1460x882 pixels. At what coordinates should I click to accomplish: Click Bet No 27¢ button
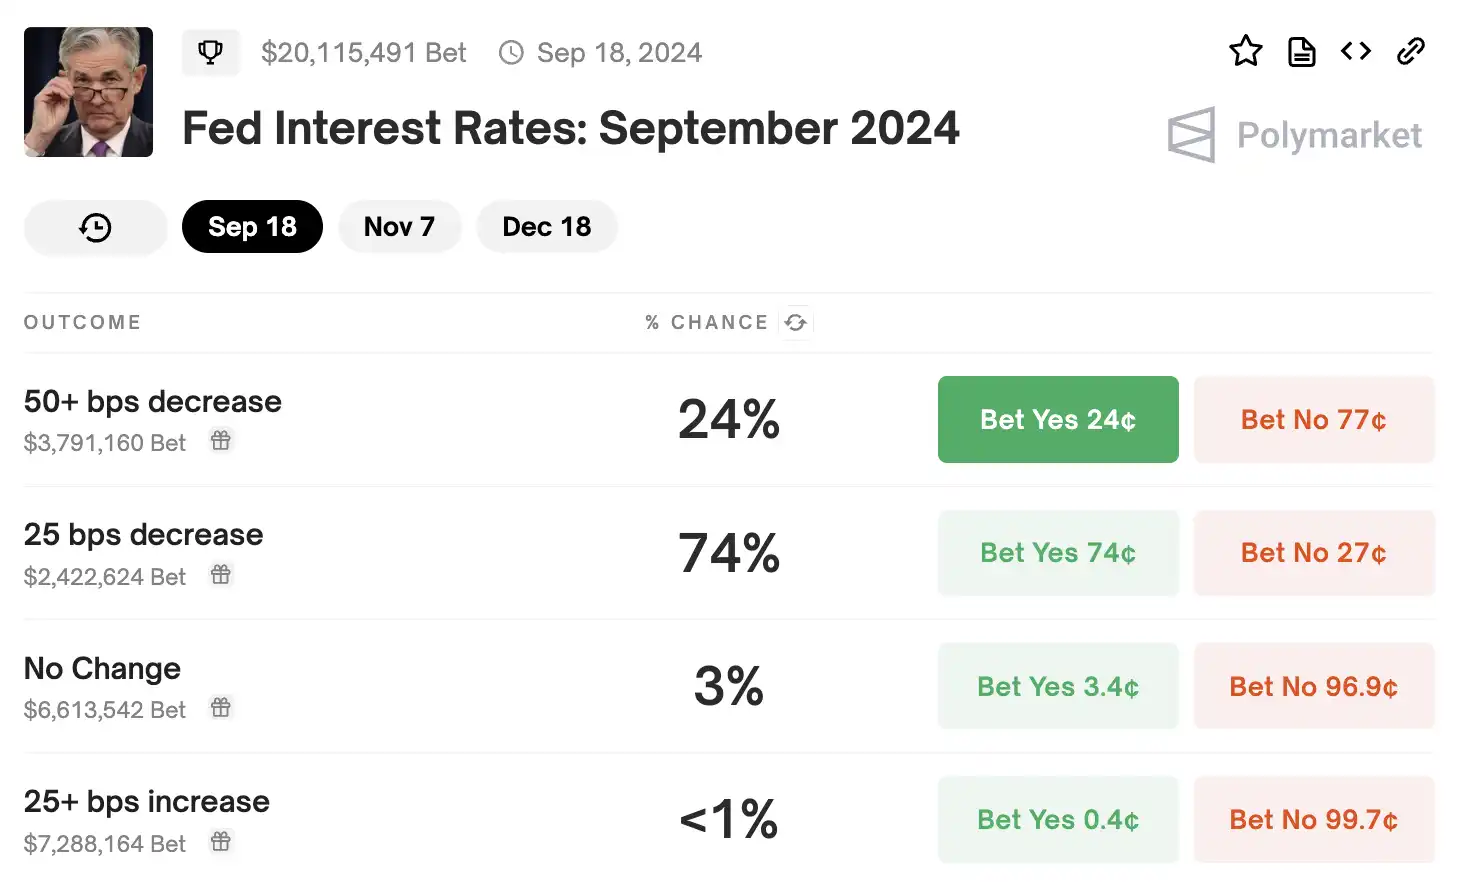(1313, 553)
